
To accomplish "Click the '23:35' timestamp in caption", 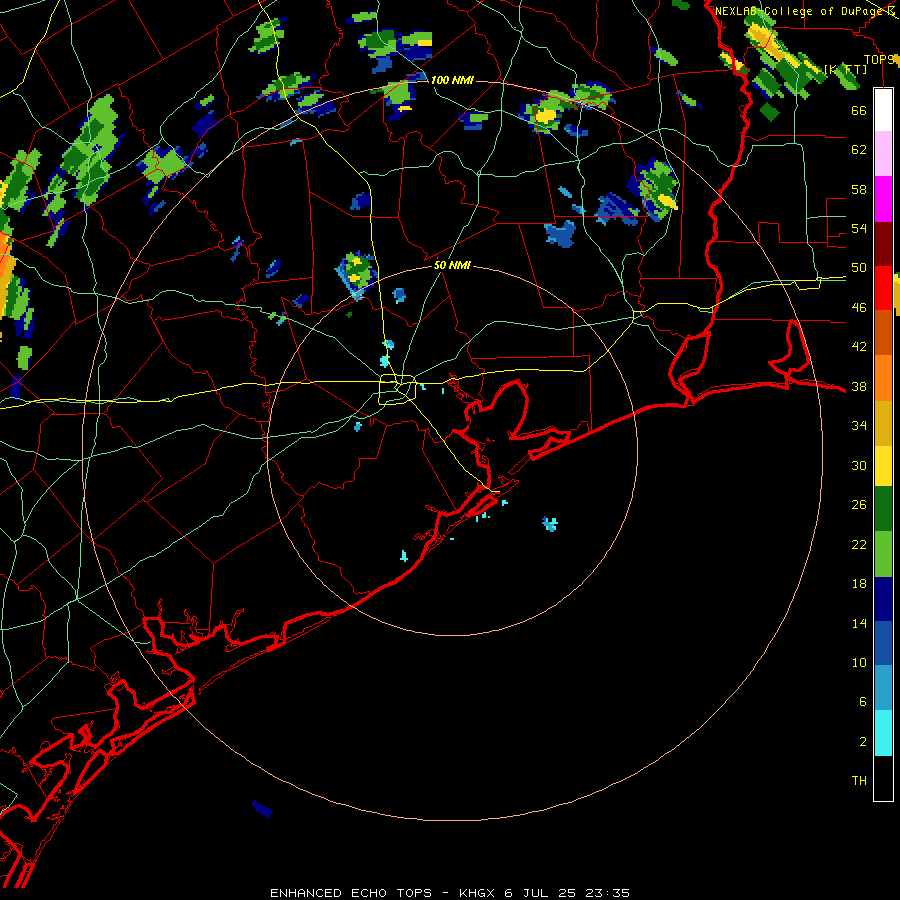I will pyautogui.click(x=607, y=893).
